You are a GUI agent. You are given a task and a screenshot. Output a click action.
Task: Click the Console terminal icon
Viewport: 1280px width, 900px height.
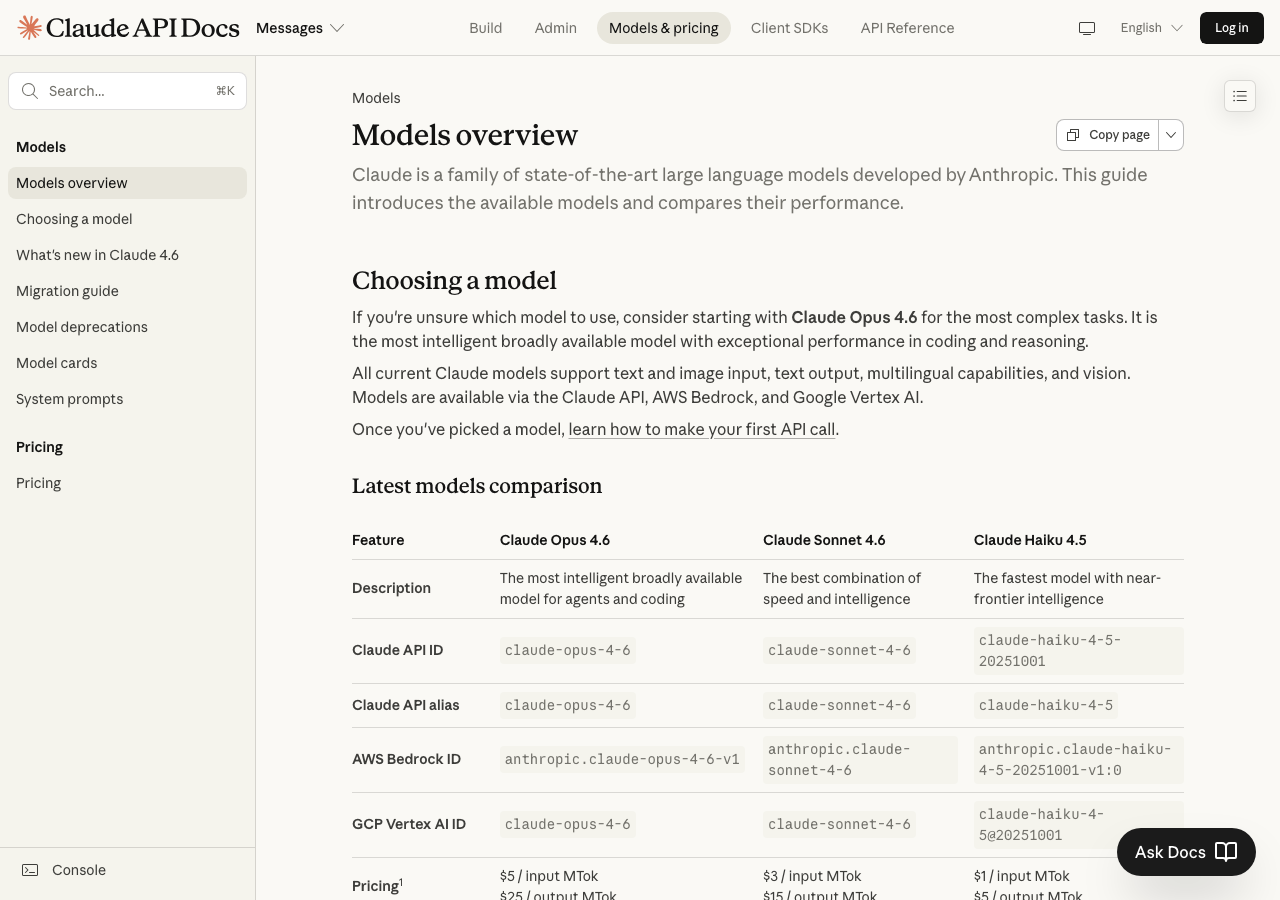click(x=31, y=870)
